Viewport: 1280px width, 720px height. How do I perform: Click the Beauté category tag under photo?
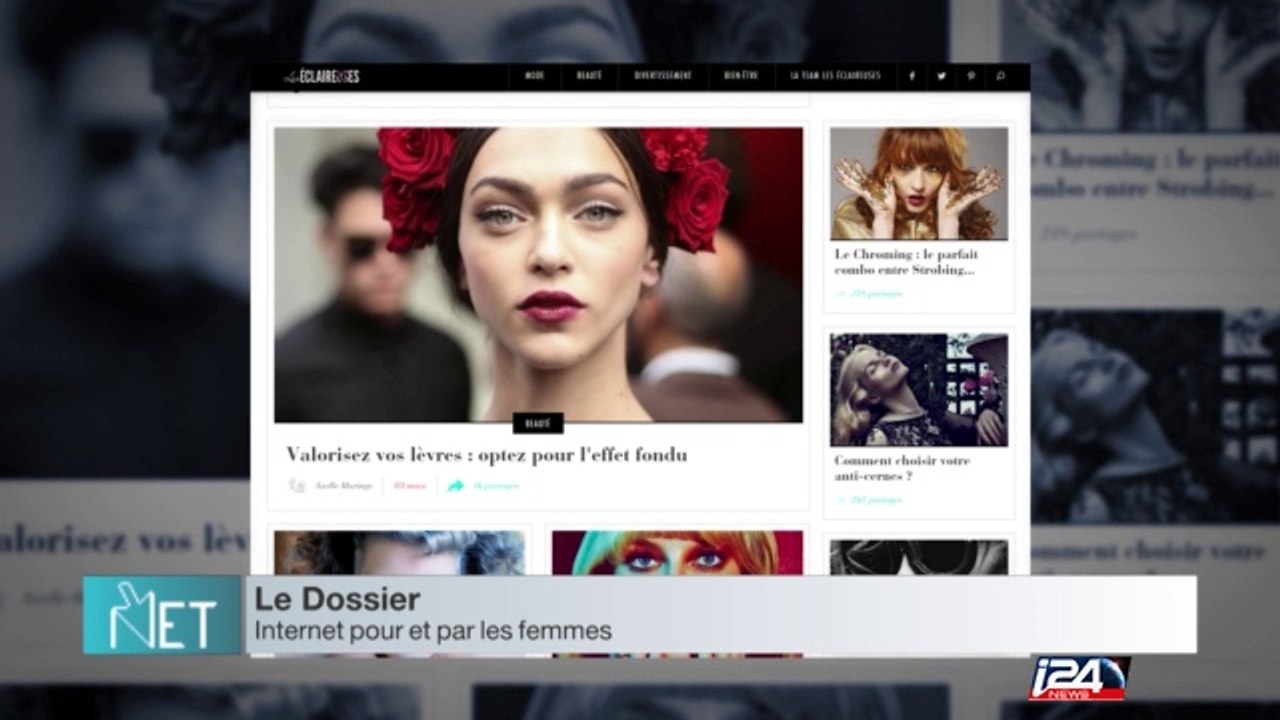coord(538,423)
